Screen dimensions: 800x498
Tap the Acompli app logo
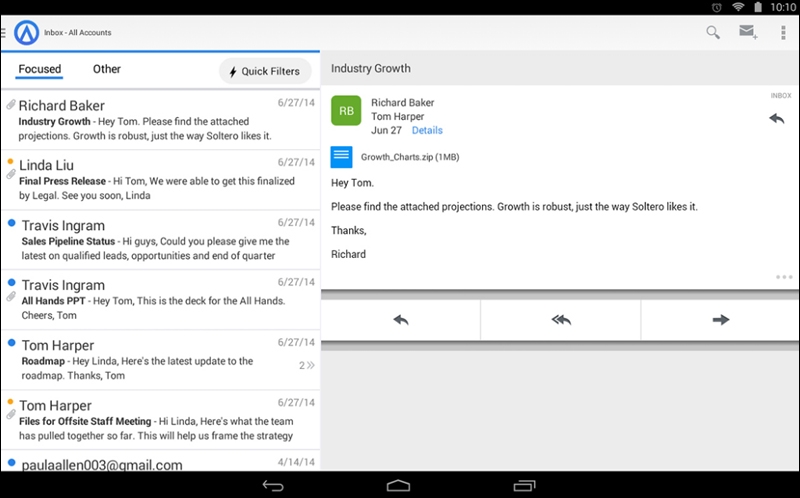click(x=27, y=33)
